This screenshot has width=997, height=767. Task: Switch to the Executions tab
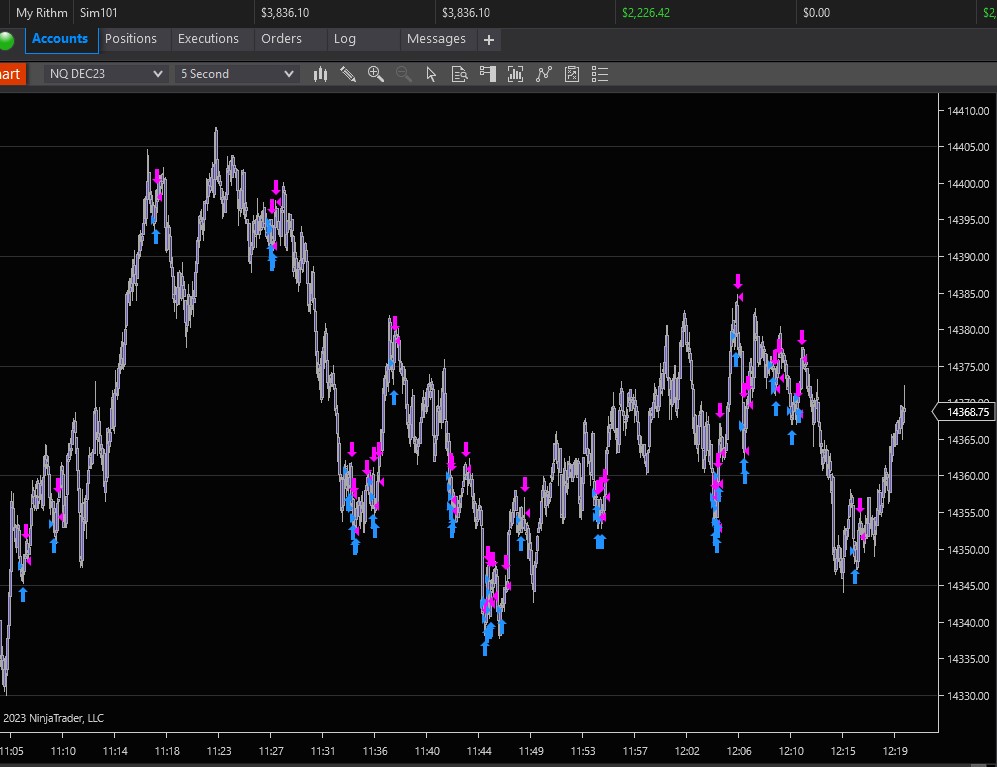click(x=208, y=39)
